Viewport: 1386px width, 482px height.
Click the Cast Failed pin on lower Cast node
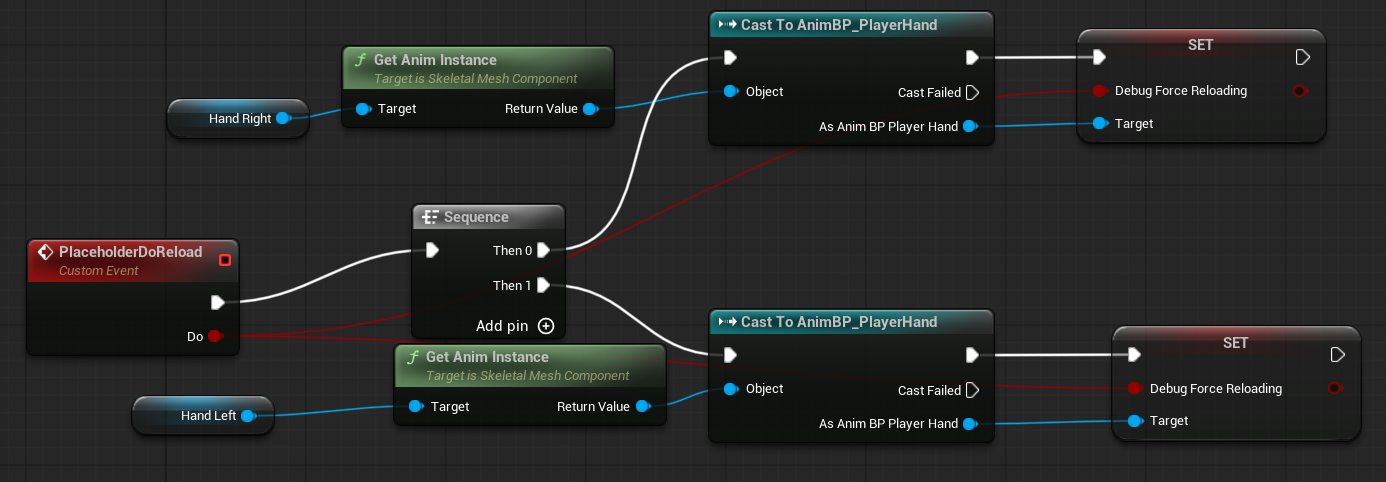[971, 391]
